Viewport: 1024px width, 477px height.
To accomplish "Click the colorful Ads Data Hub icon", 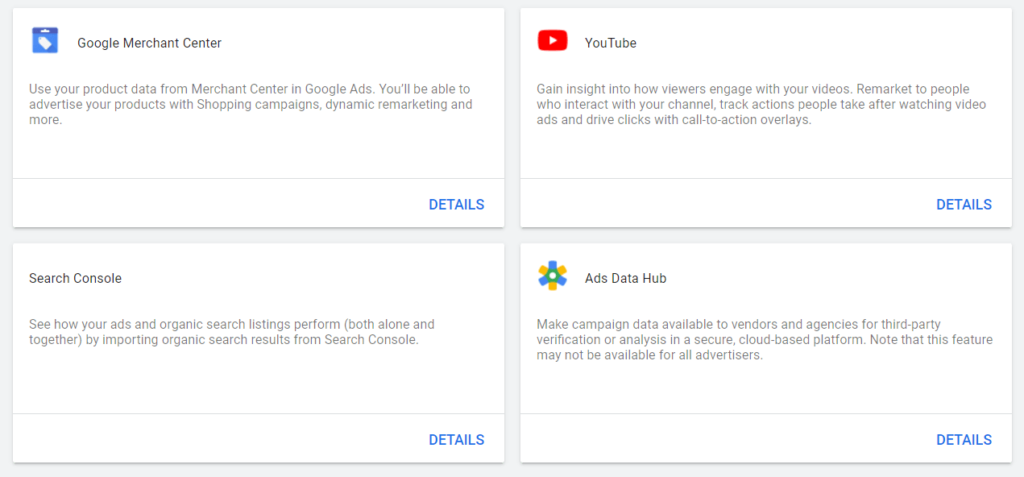I will pos(552,276).
